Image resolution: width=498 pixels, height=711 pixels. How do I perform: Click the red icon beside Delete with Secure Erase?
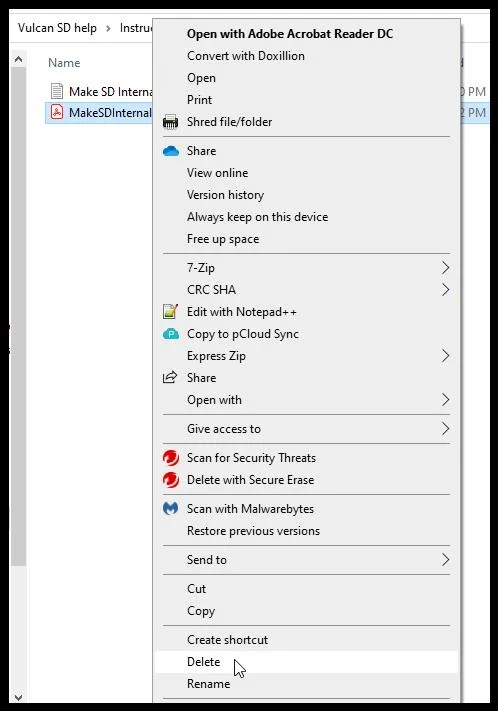point(171,480)
